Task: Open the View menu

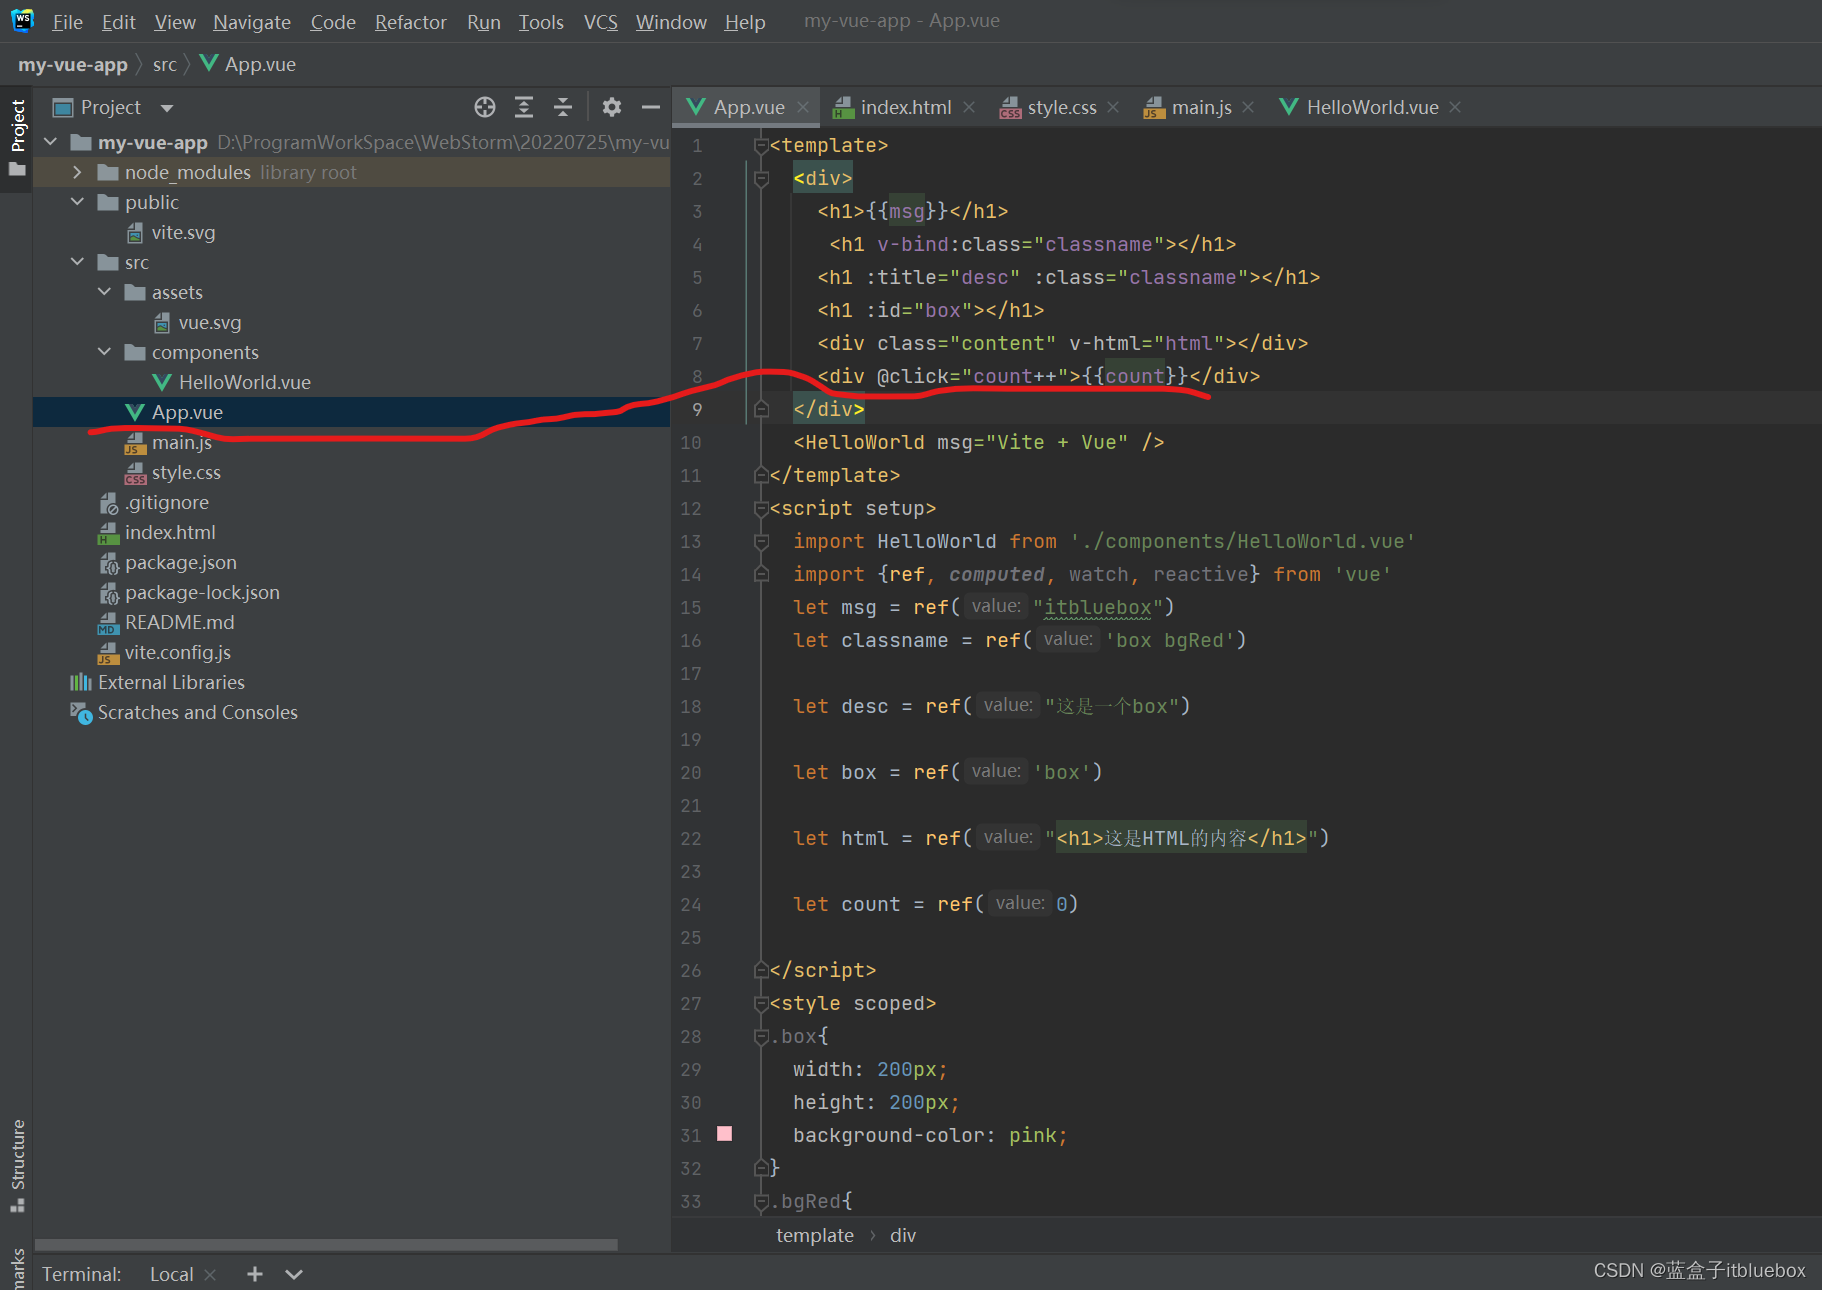Action: point(175,21)
